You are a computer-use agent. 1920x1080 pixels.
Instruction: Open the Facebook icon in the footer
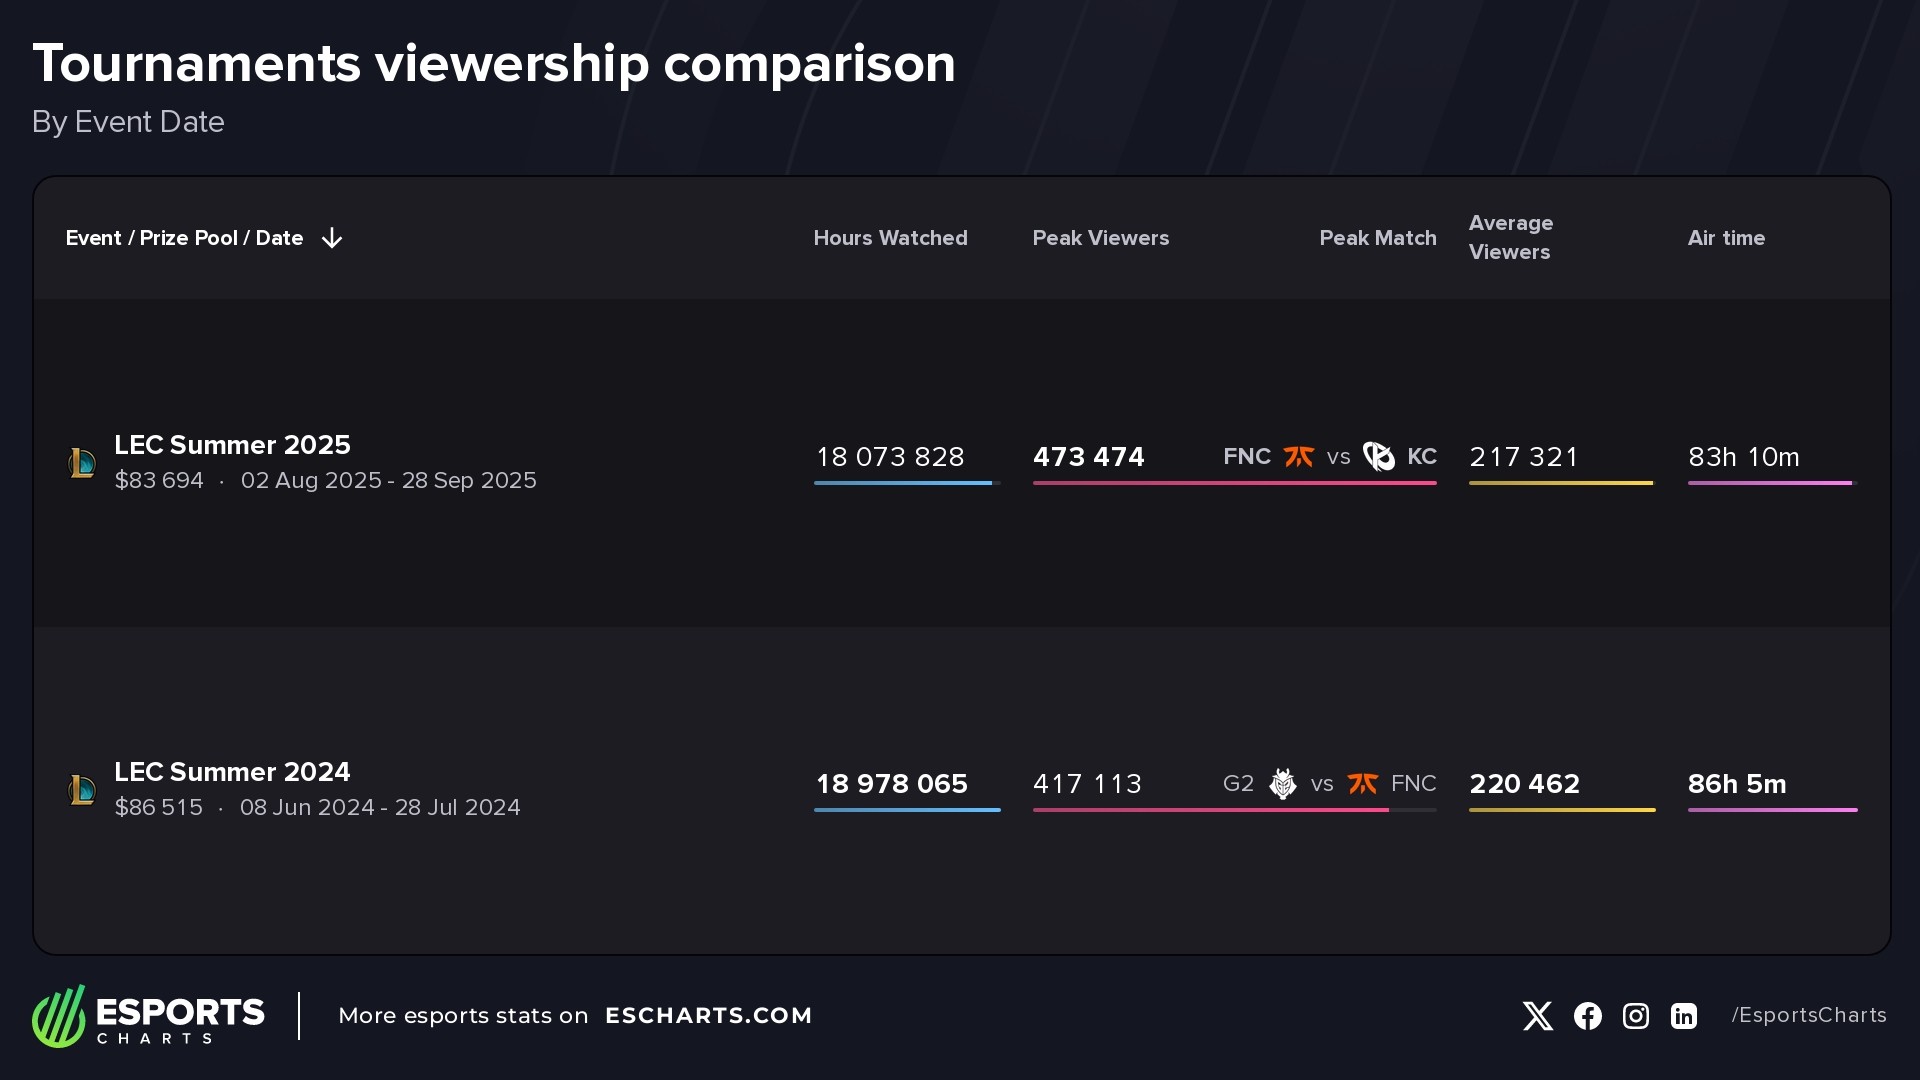1586,1015
